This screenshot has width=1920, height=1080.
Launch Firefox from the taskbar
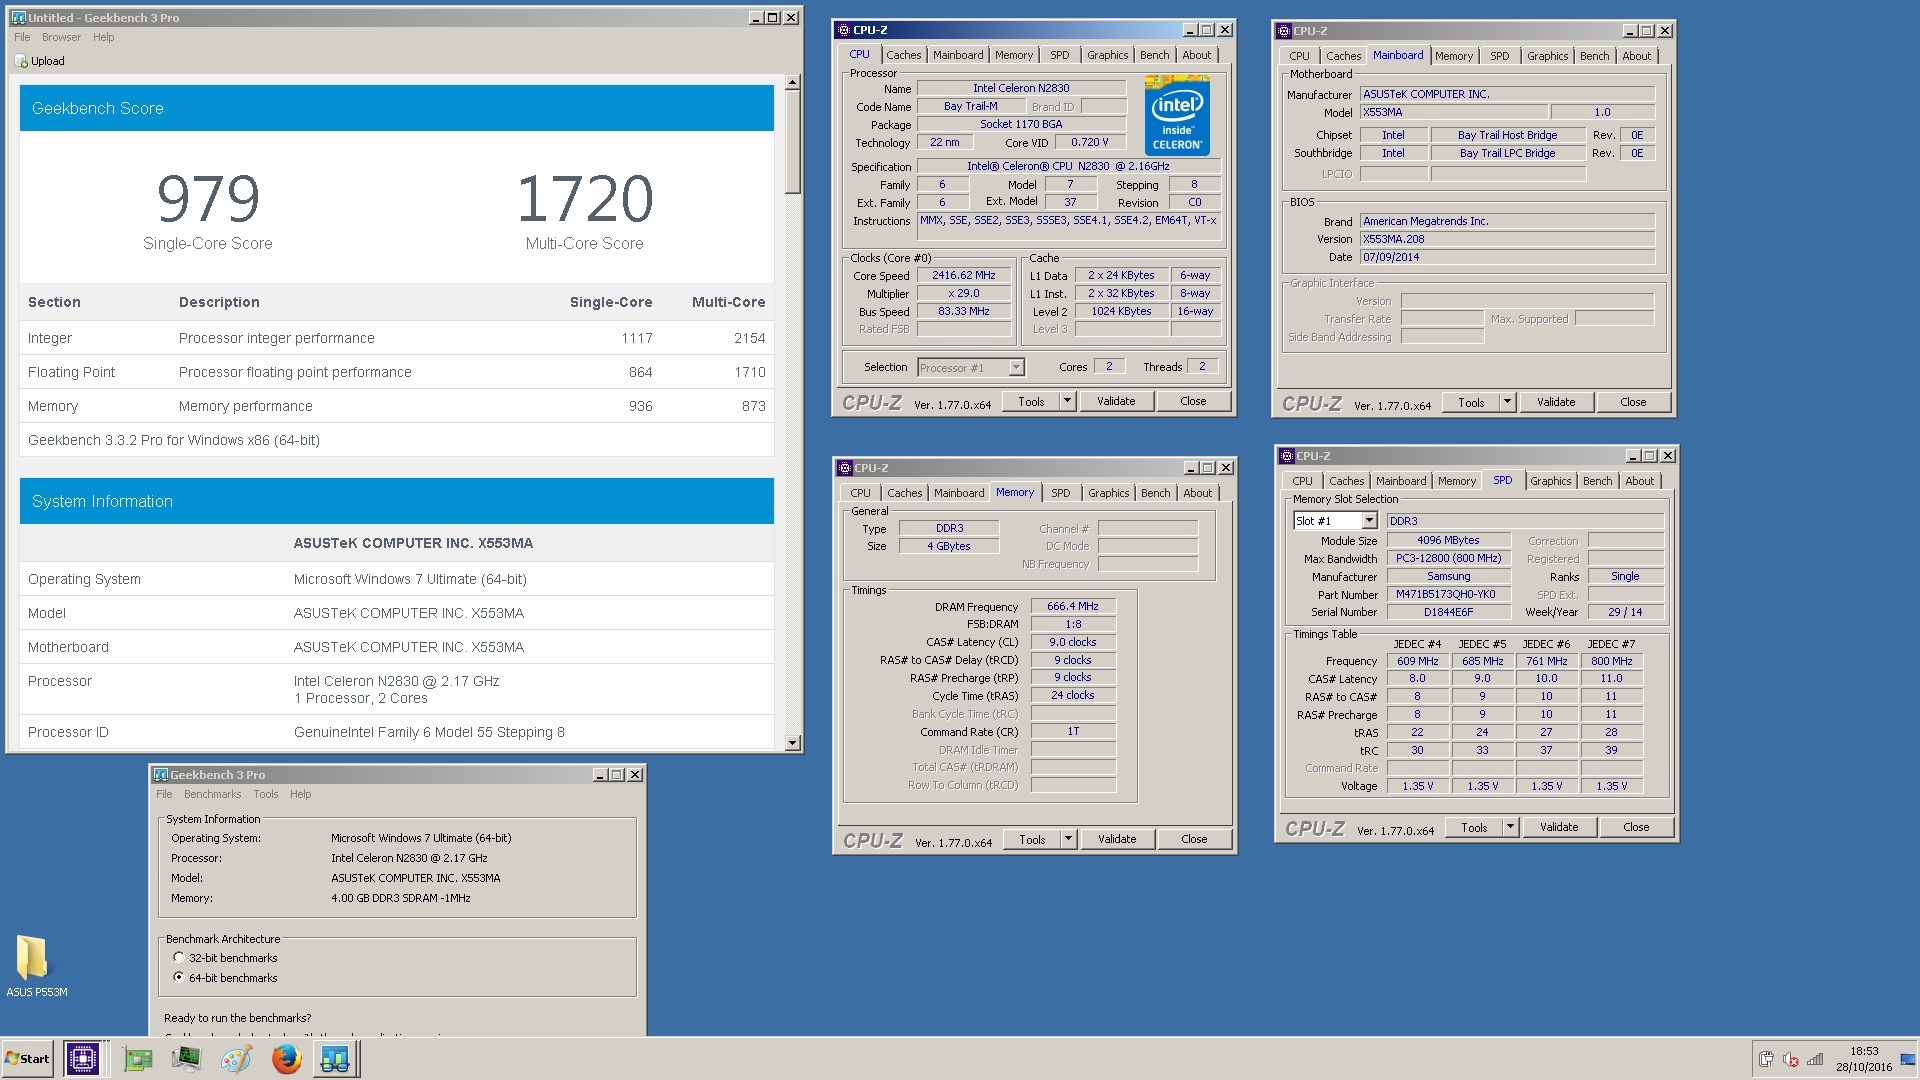click(x=286, y=1059)
